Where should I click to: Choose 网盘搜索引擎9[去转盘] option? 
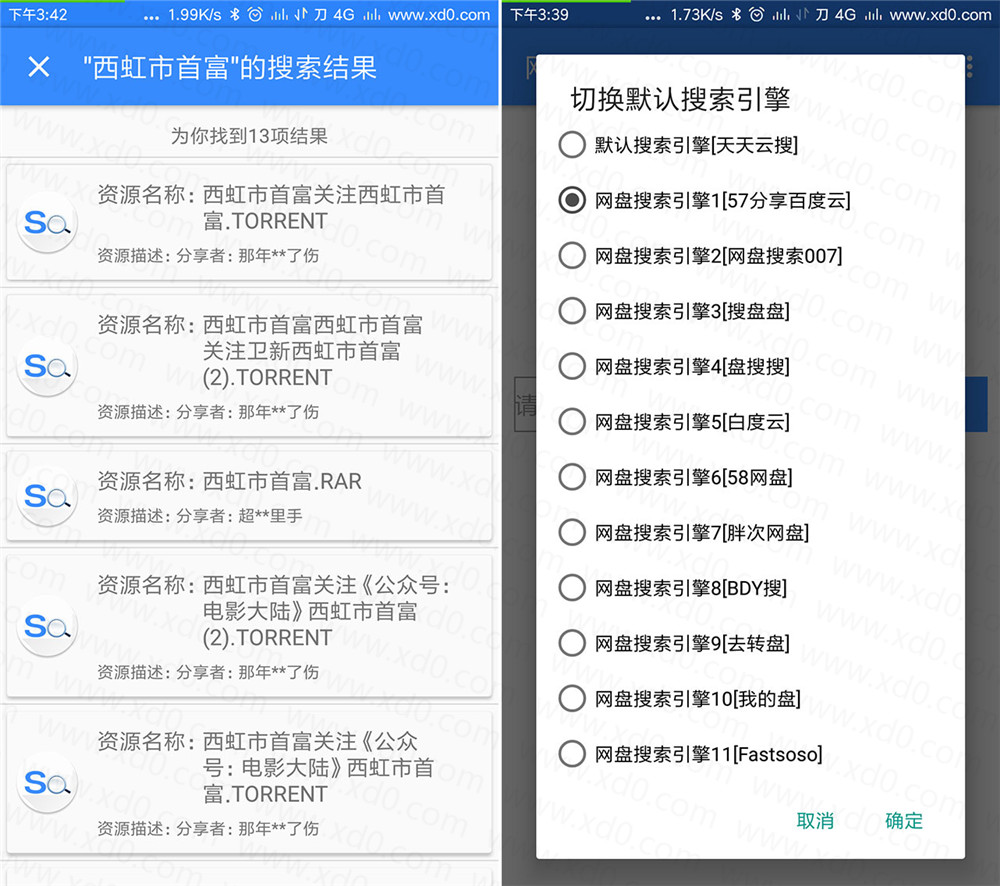point(674,644)
